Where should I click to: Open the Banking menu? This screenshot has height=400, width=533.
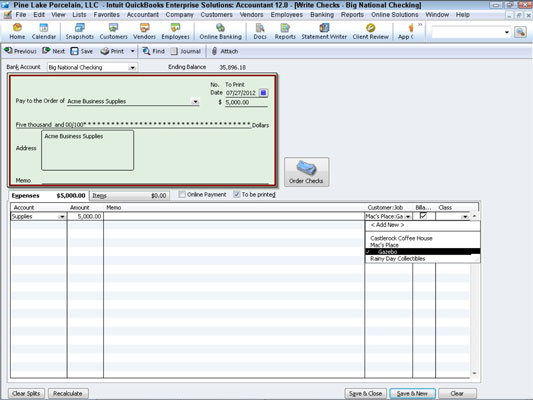(x=322, y=15)
